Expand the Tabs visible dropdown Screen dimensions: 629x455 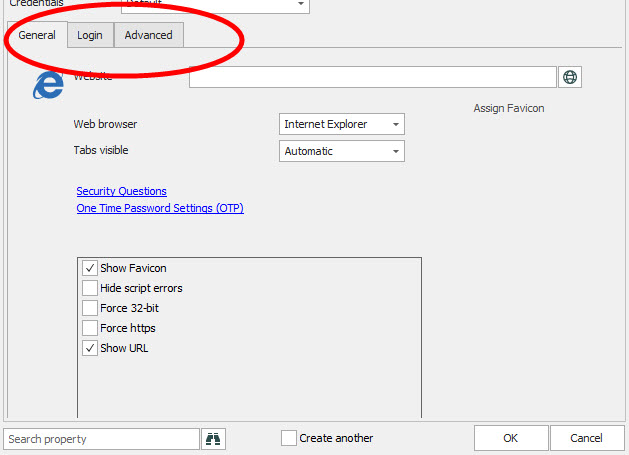point(341,151)
